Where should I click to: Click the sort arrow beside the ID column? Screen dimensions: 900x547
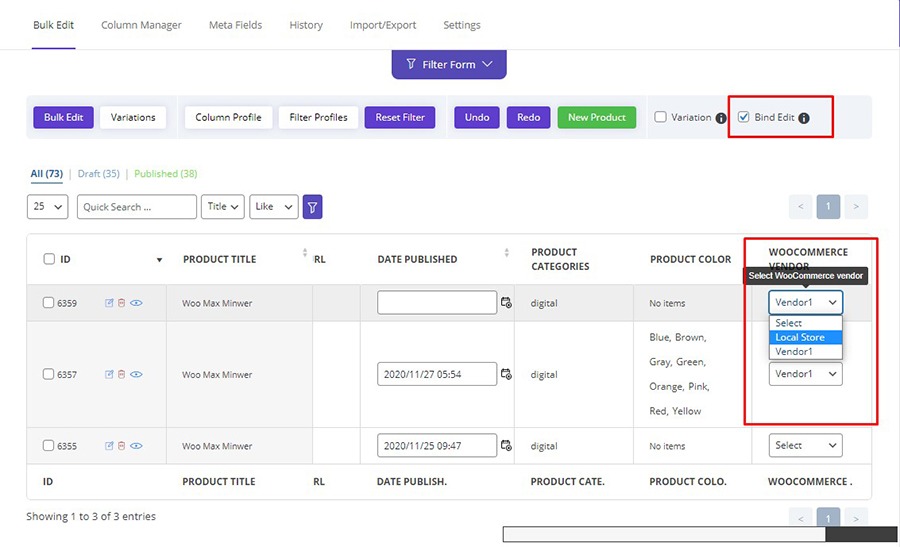(x=160, y=260)
